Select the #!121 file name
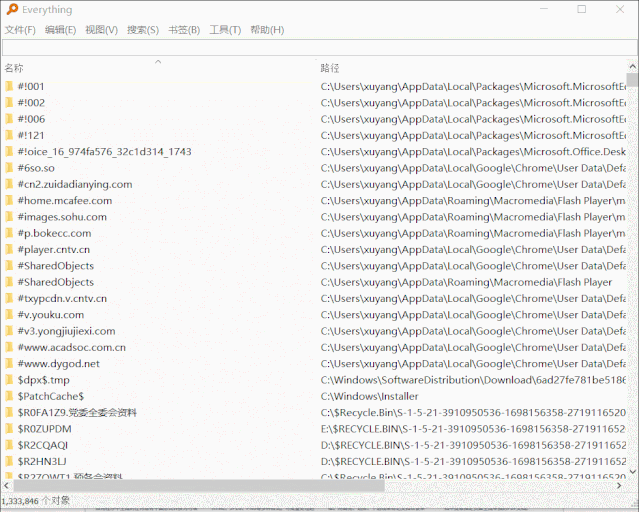The width and height of the screenshot is (639, 512). tap(31, 135)
